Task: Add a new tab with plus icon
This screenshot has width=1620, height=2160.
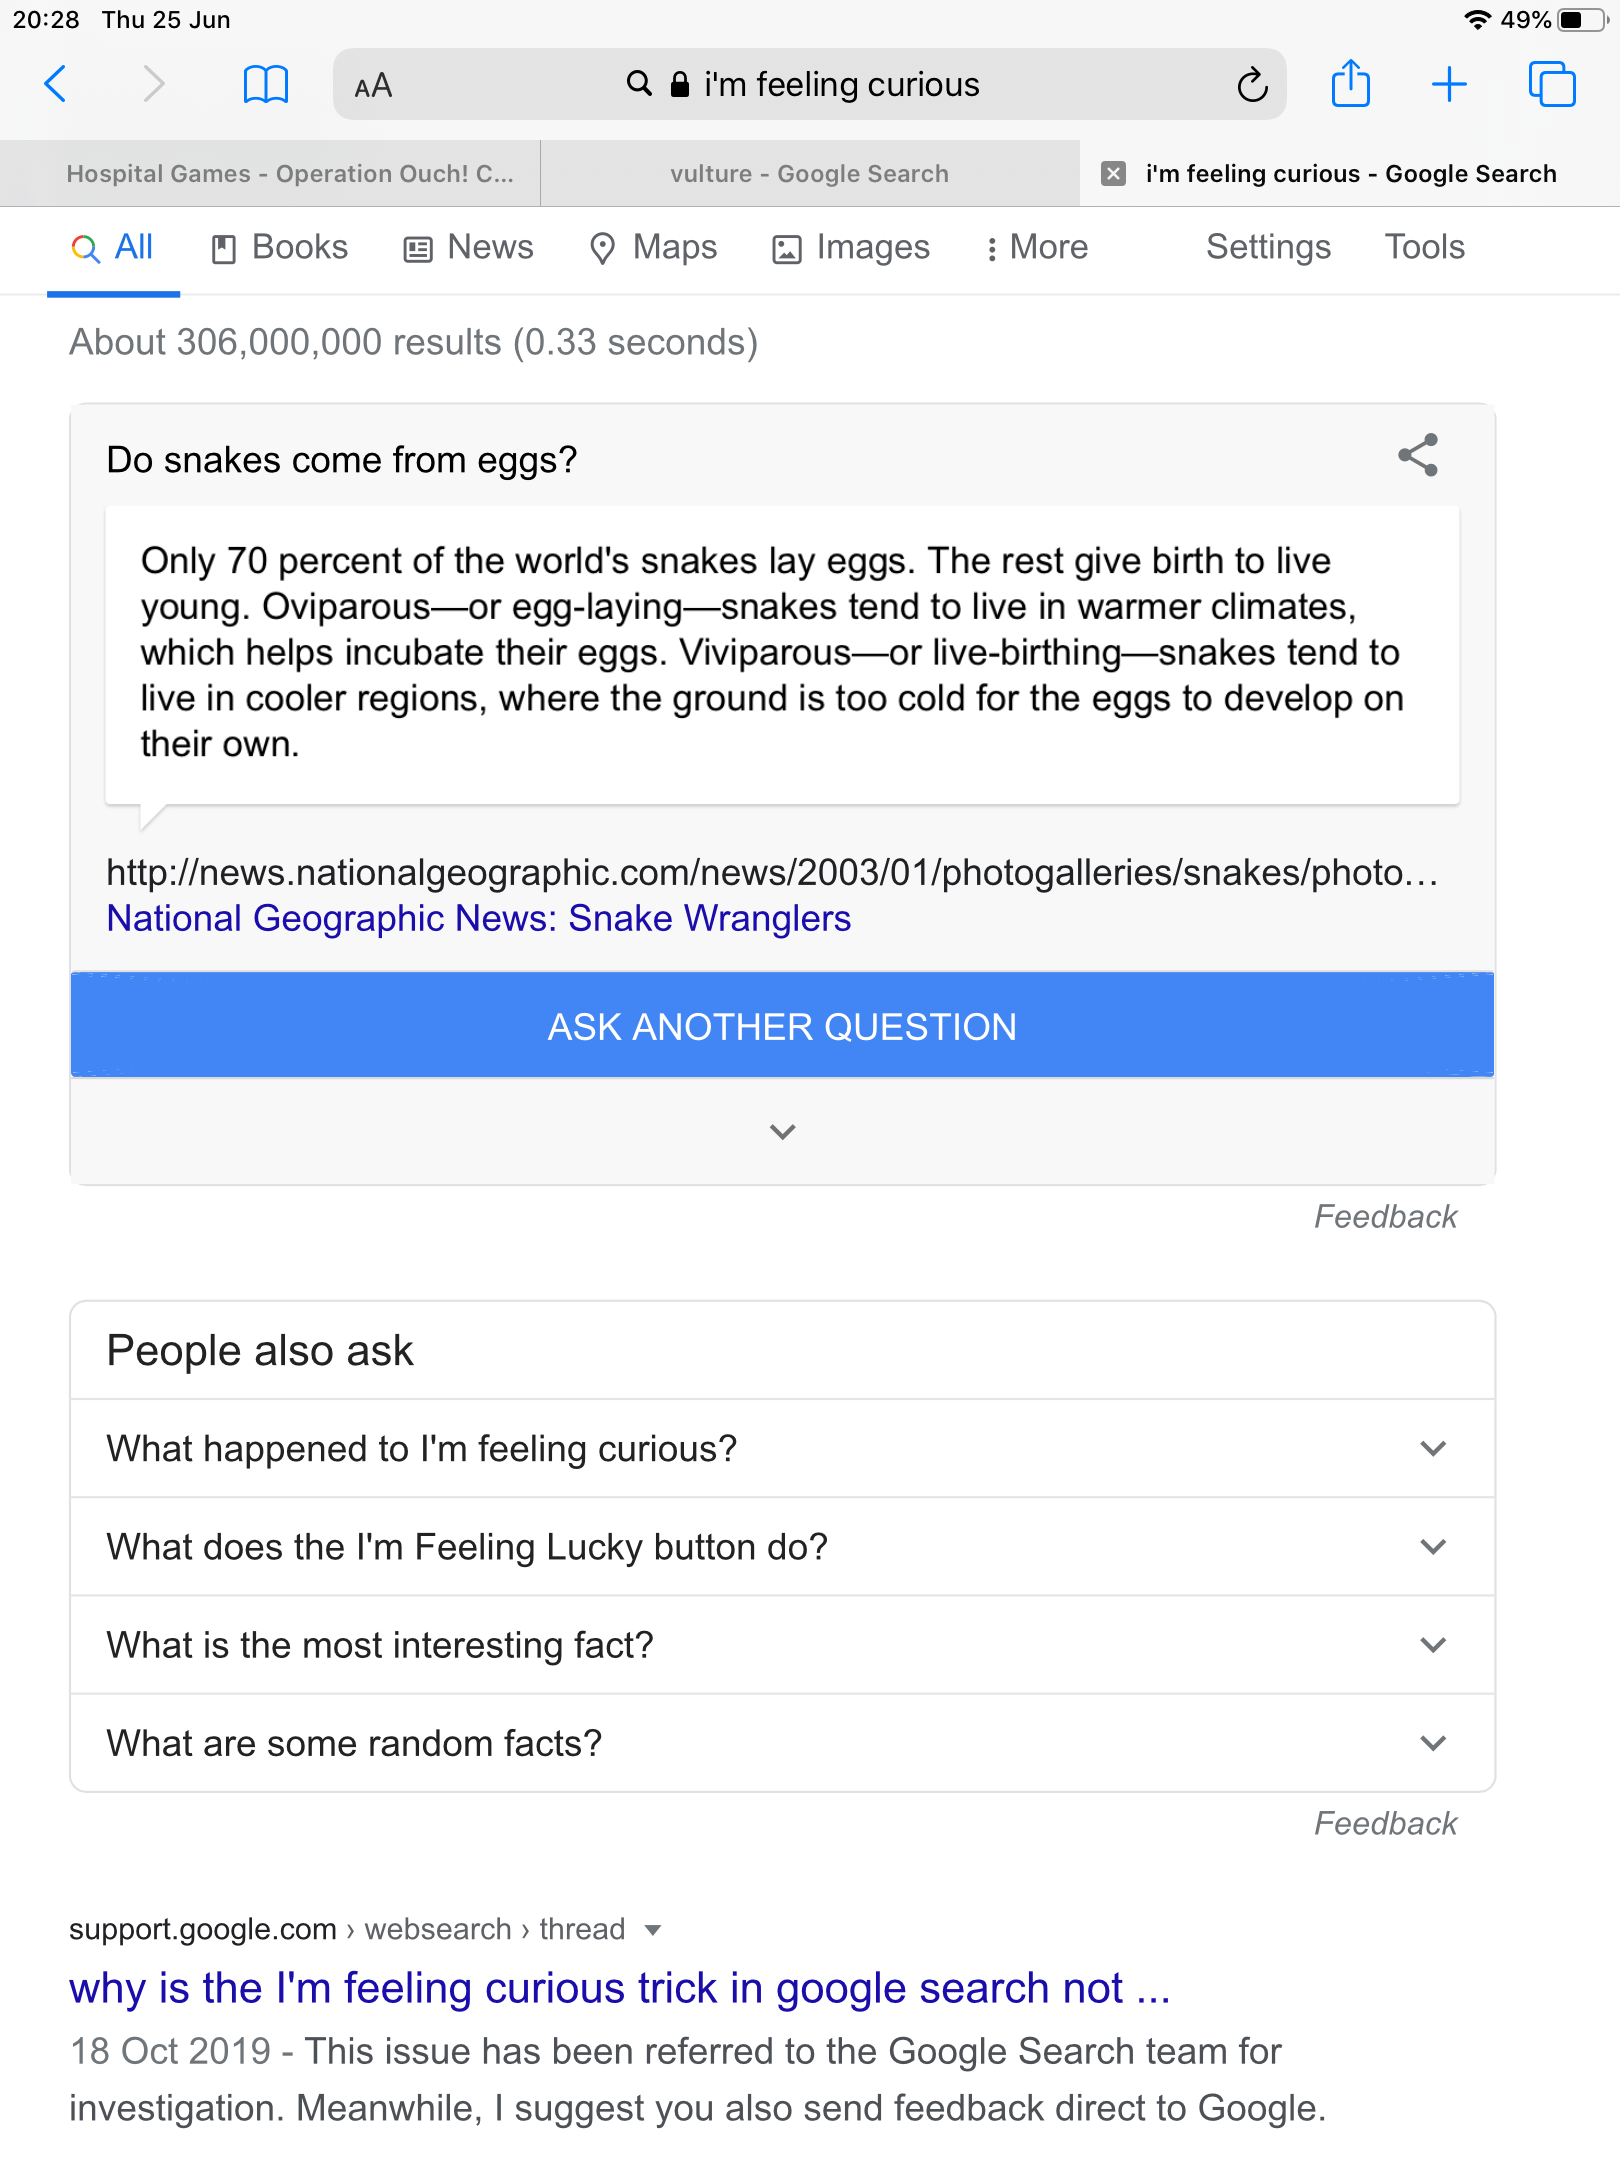Action: click(1449, 84)
